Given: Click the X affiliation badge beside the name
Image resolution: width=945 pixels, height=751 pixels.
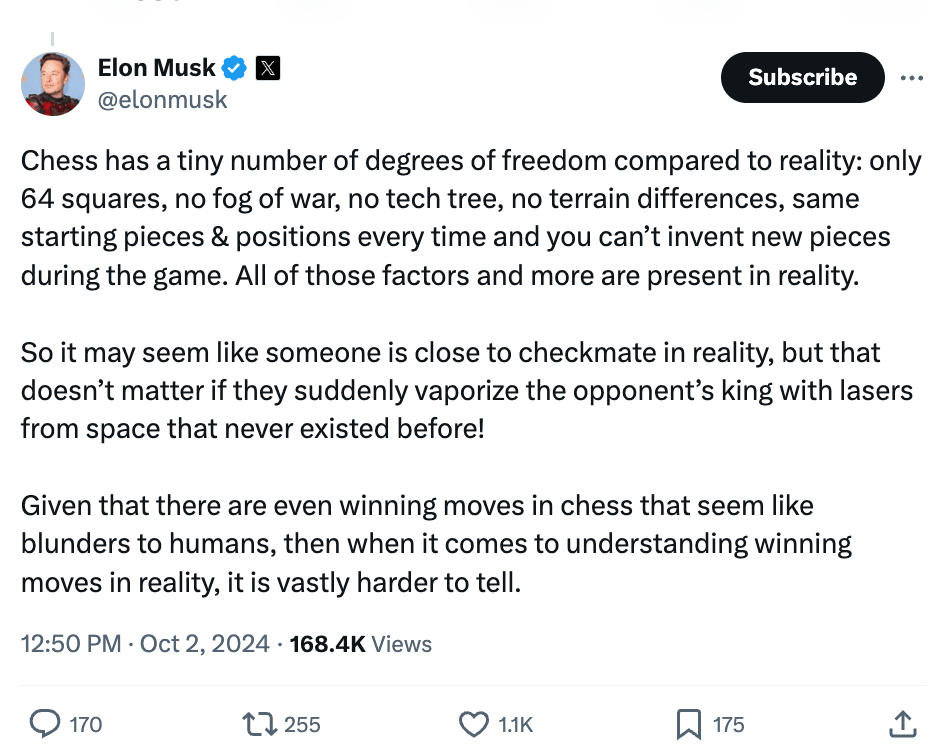Looking at the screenshot, I should pyautogui.click(x=267, y=68).
